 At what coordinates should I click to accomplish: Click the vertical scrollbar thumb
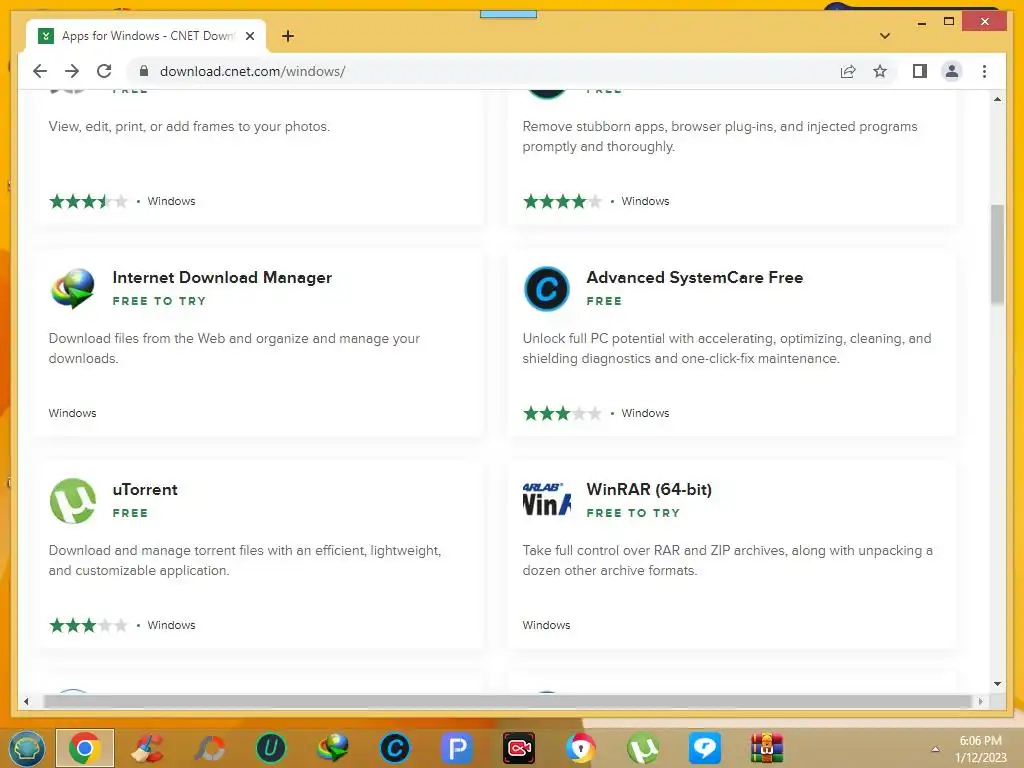click(x=997, y=254)
